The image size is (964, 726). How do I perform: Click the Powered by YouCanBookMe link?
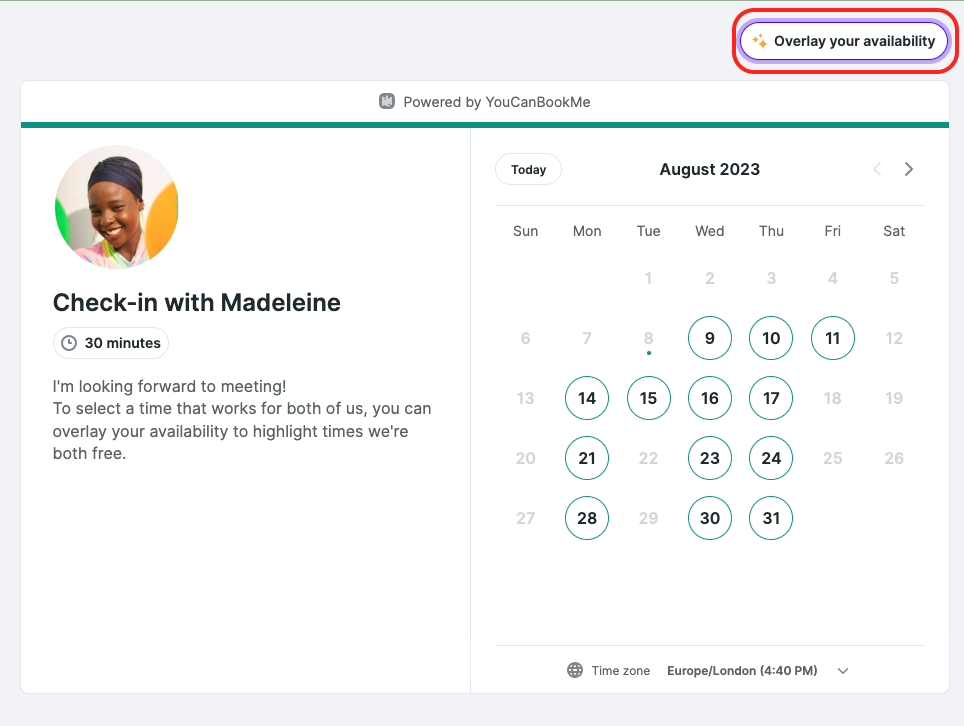tap(484, 102)
